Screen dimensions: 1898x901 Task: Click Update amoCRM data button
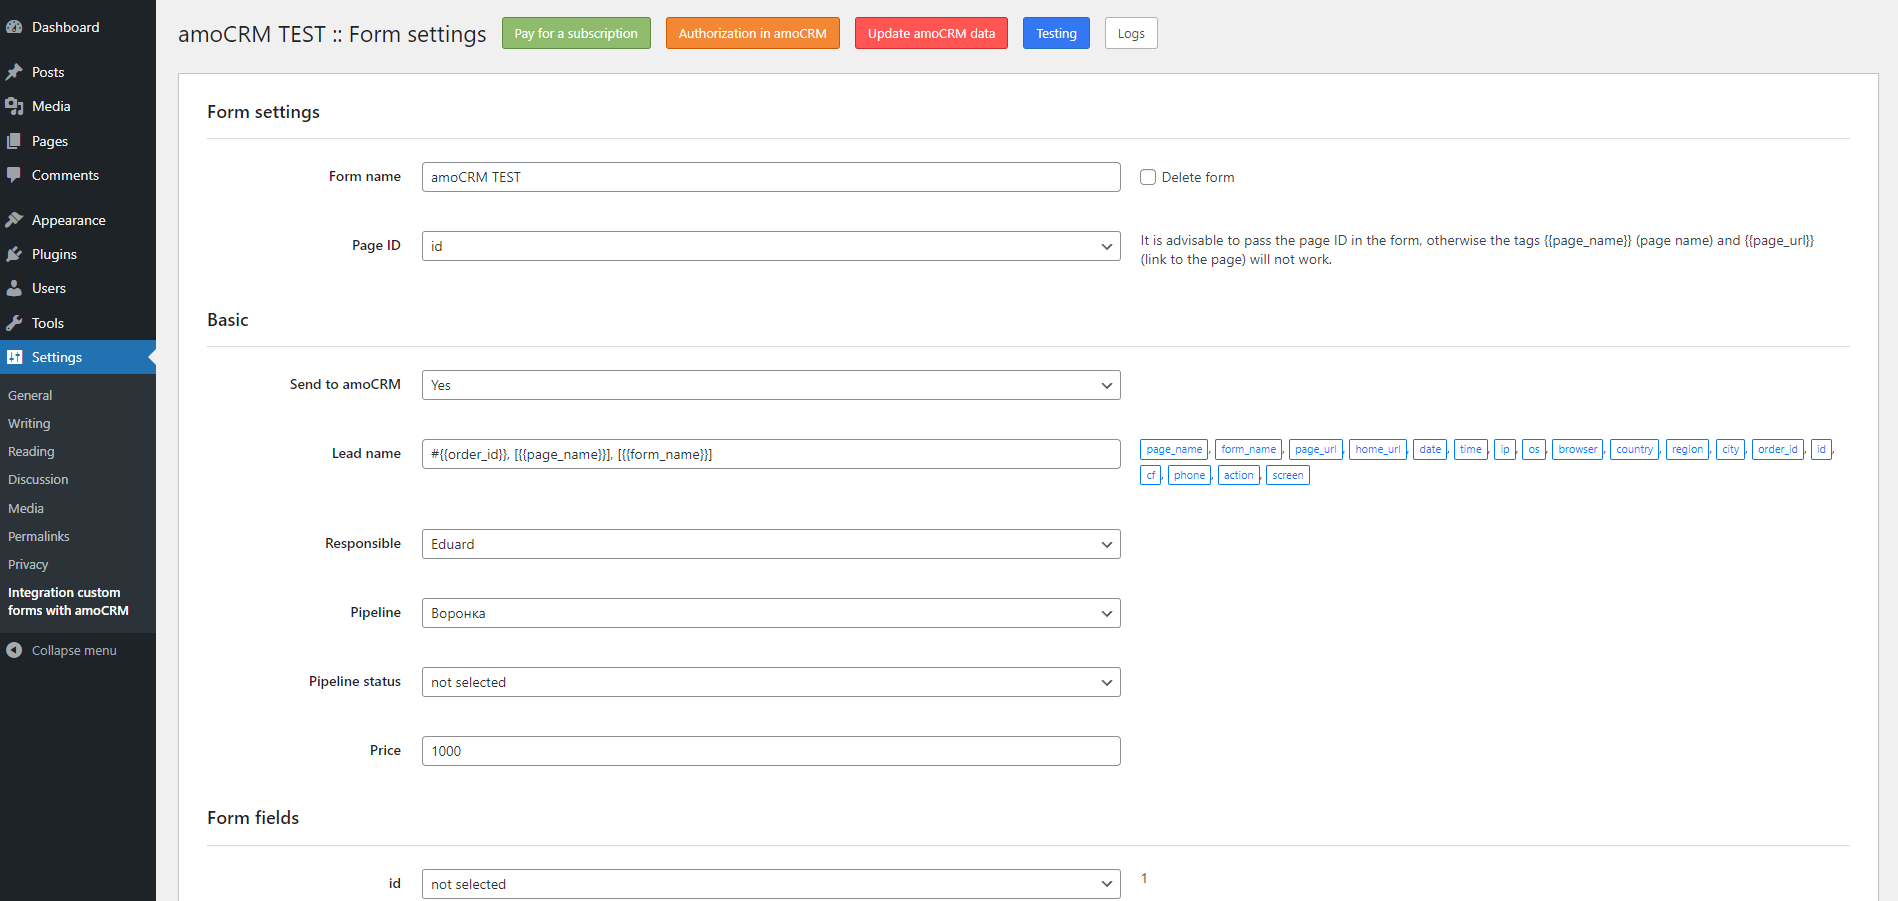point(931,33)
